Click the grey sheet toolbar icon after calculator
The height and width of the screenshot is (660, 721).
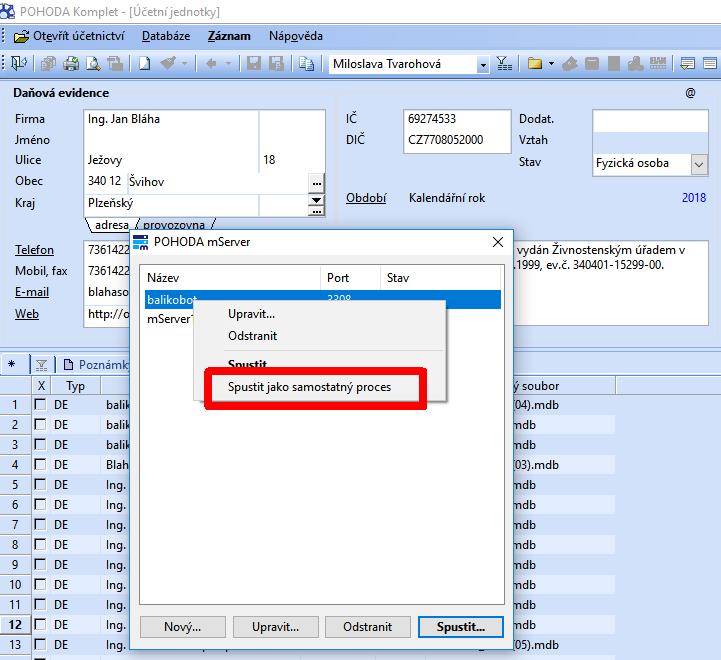click(x=614, y=63)
